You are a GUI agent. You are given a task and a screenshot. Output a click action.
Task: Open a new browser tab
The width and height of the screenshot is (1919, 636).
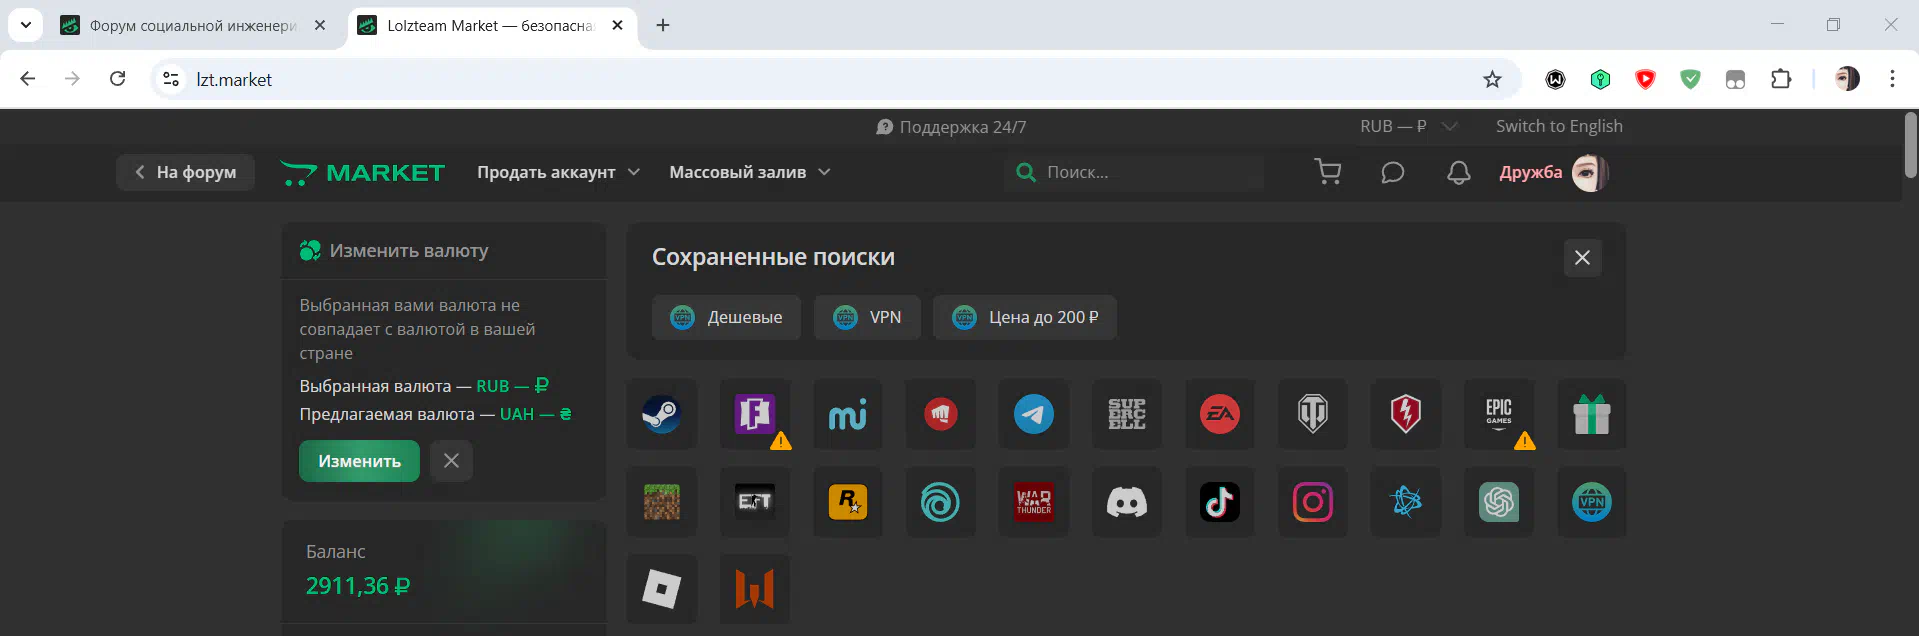click(x=663, y=25)
